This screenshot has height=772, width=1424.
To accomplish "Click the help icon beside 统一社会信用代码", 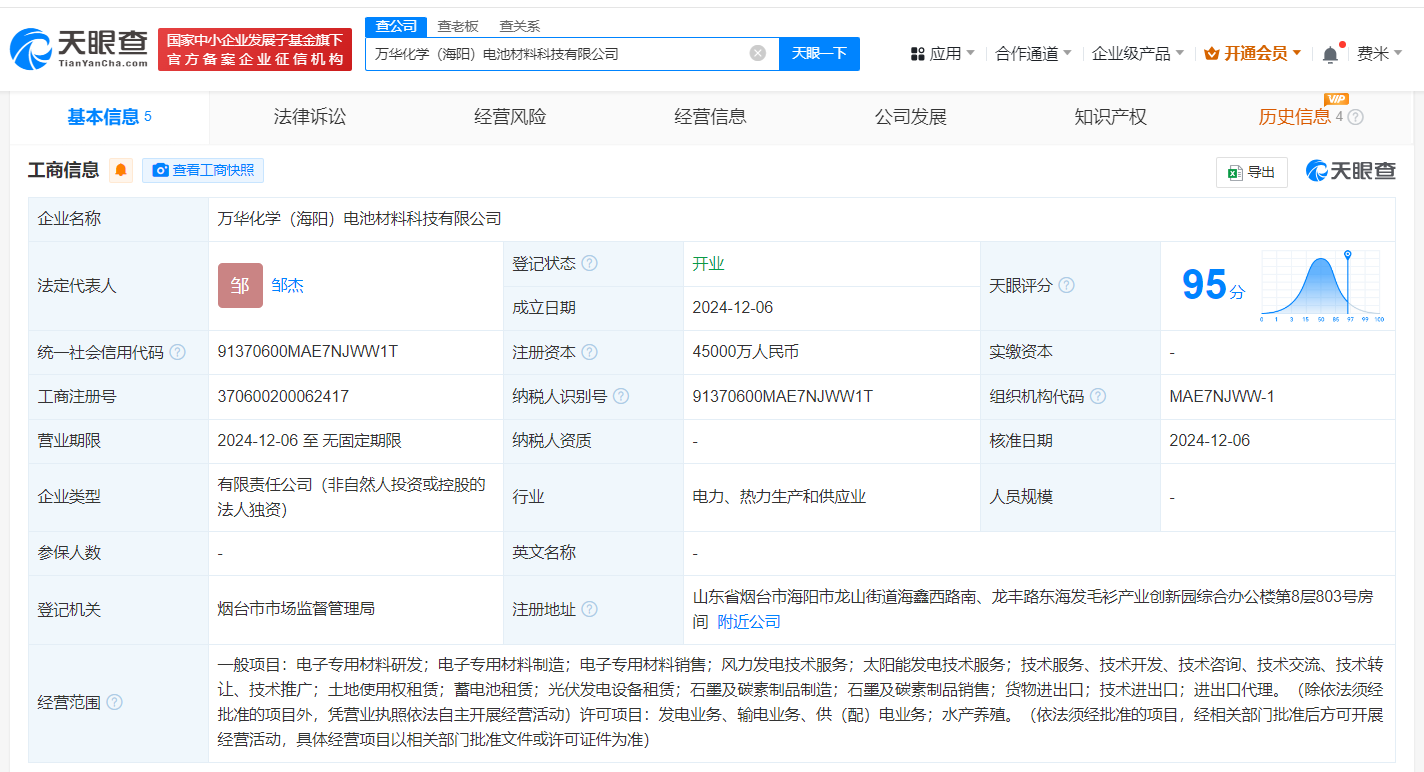I will pyautogui.click(x=178, y=352).
